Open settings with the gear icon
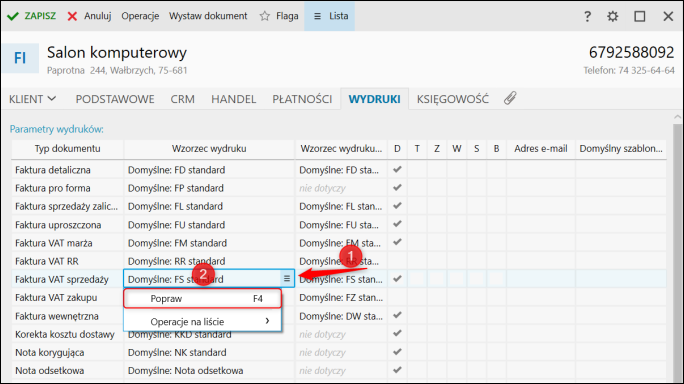This screenshot has width=684, height=384. click(x=613, y=17)
